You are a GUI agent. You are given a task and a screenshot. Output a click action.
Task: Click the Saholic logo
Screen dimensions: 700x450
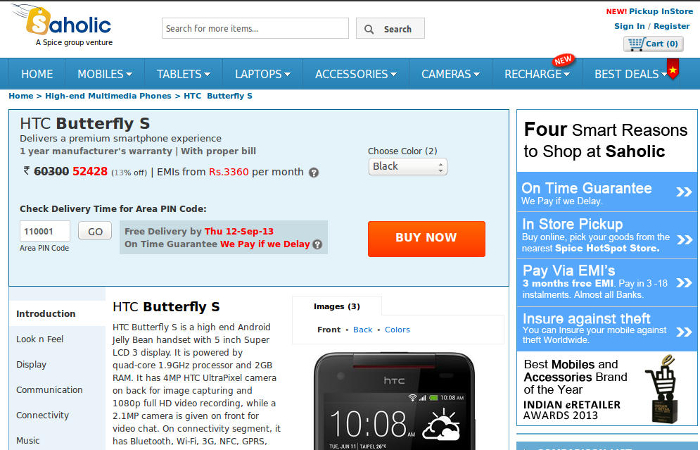(x=62, y=25)
